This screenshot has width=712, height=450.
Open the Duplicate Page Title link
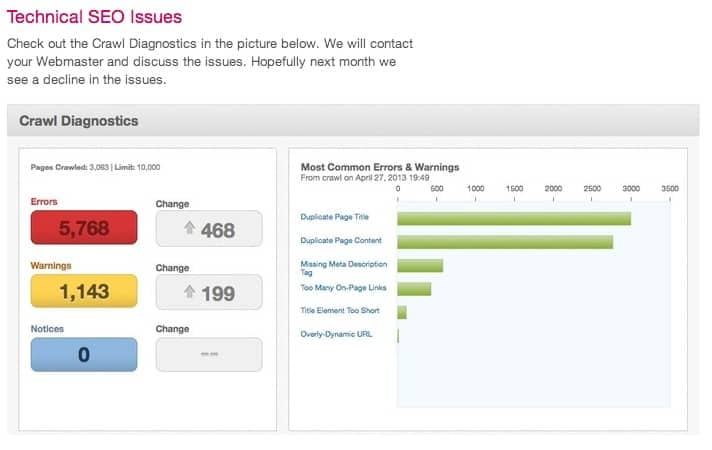click(x=335, y=217)
